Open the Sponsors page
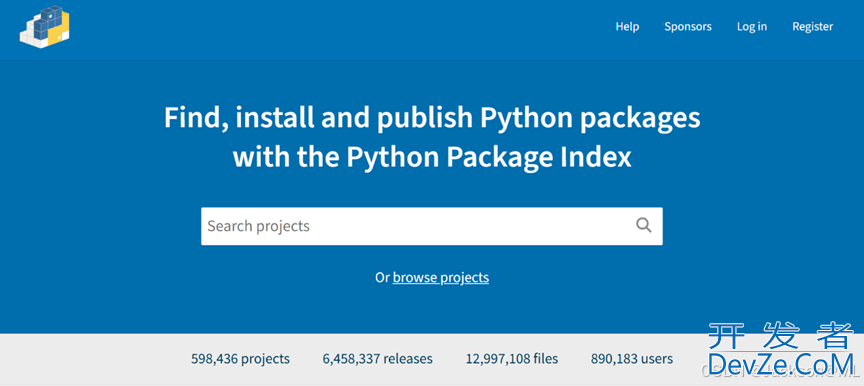The image size is (864, 386). click(688, 26)
